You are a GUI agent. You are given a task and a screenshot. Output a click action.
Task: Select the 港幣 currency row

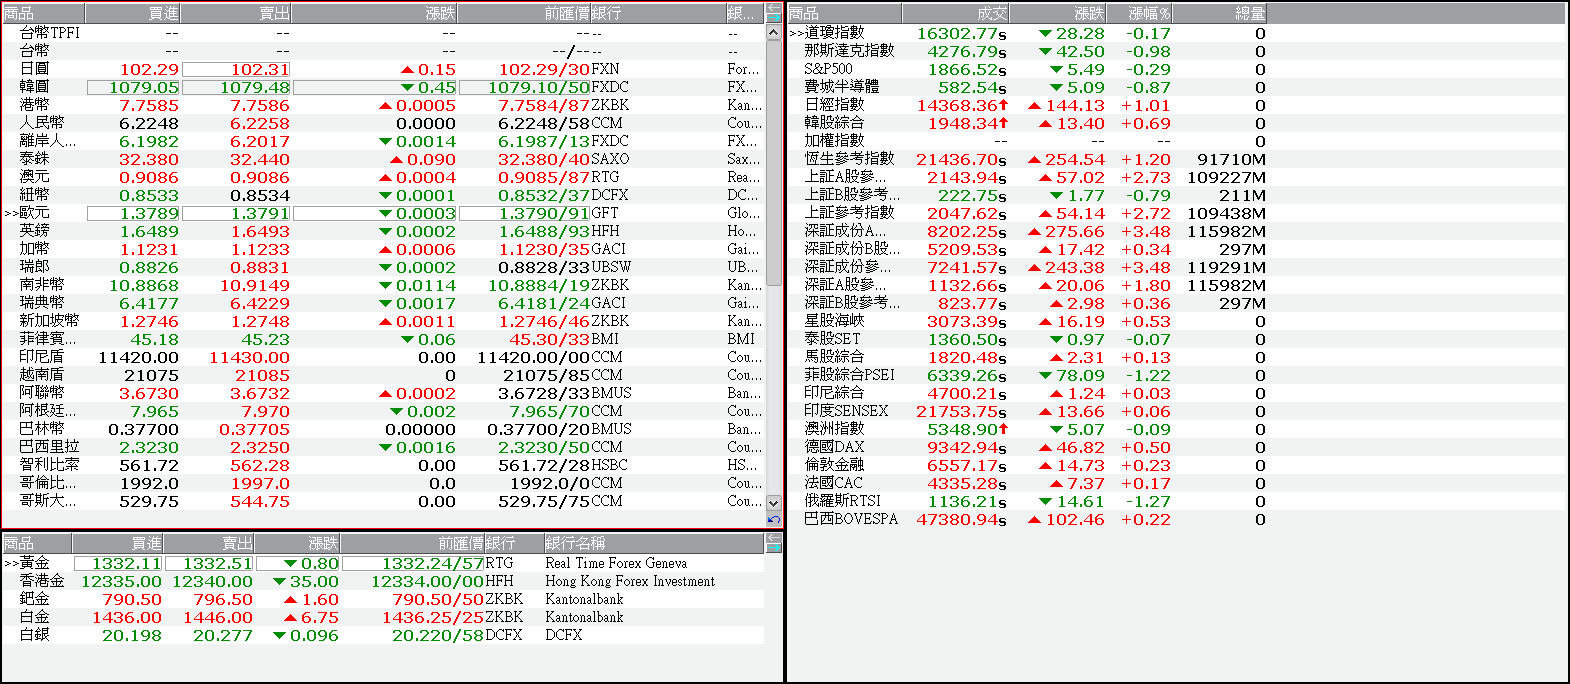click(x=383, y=105)
